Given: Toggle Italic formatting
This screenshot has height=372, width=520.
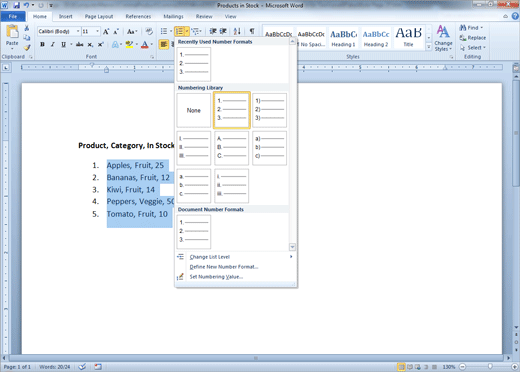Looking at the screenshot, I should (x=52, y=44).
